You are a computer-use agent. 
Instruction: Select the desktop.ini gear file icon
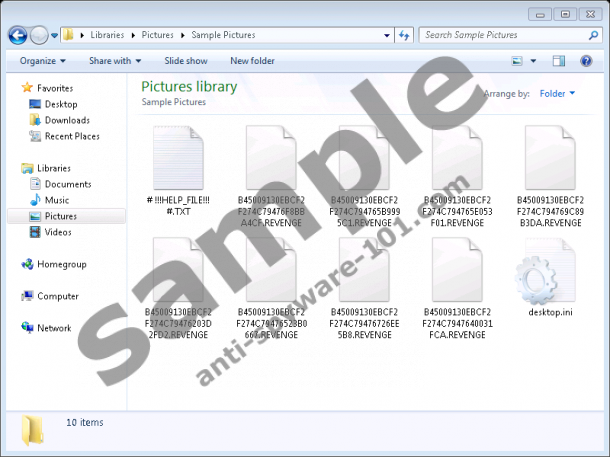[x=541, y=276]
